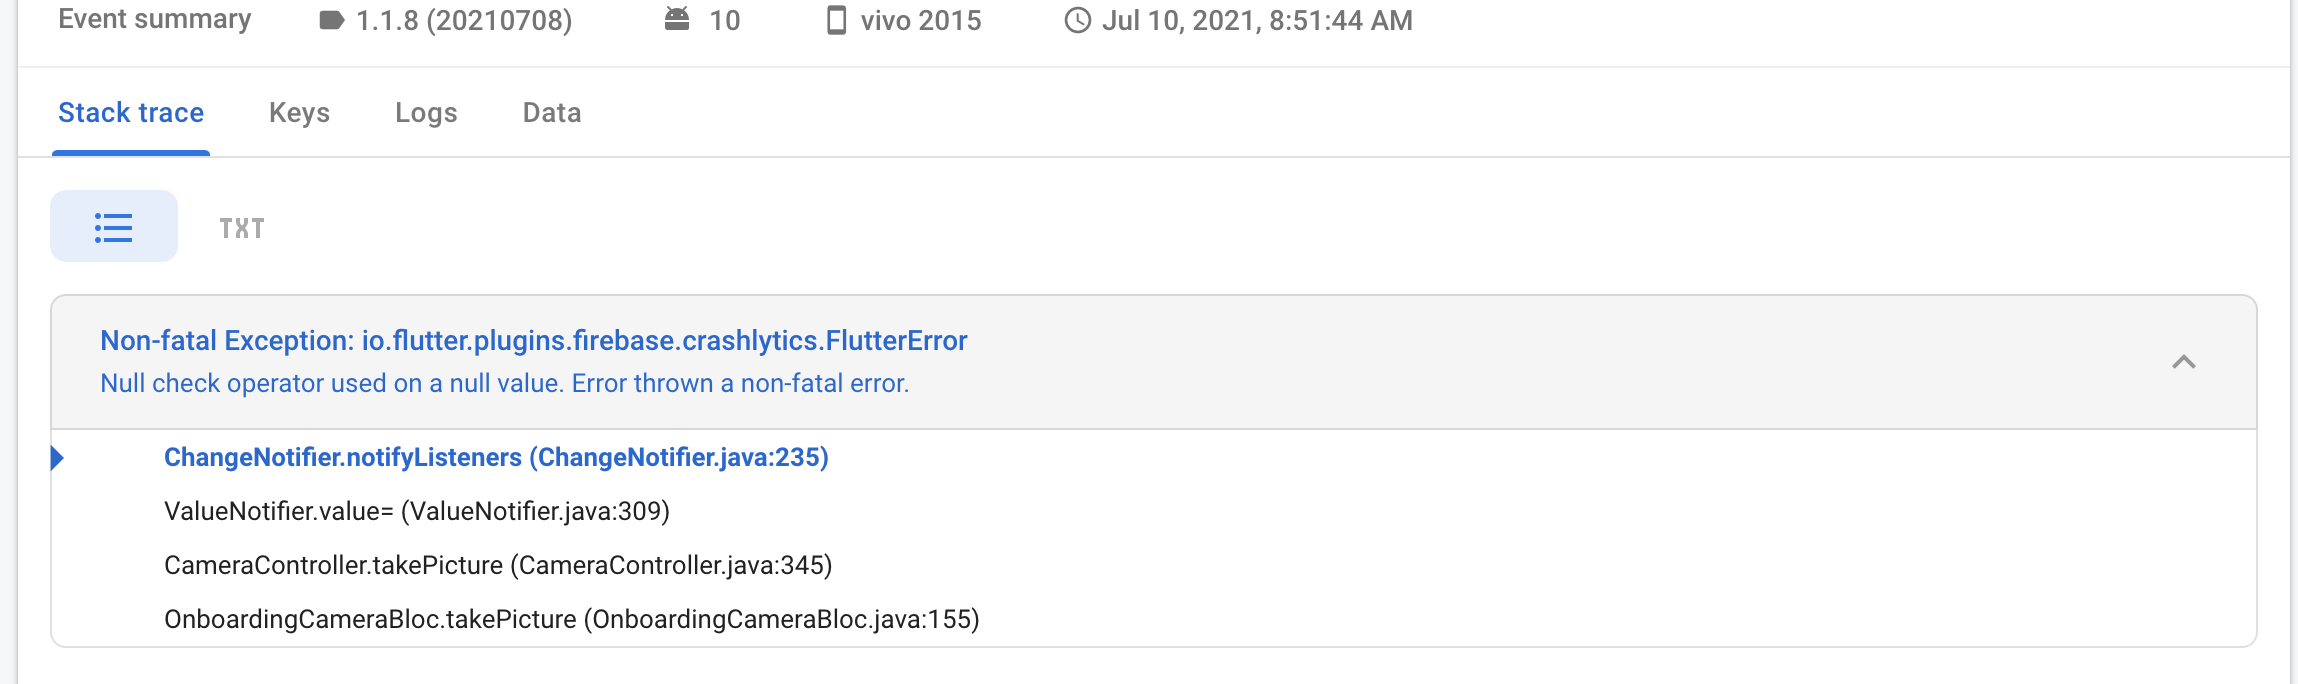Switch to the Logs tab

(x=426, y=113)
